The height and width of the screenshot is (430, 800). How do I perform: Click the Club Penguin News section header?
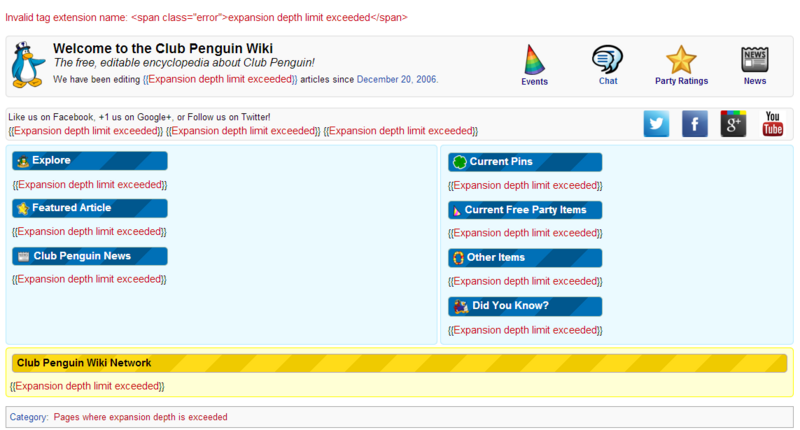[90, 256]
